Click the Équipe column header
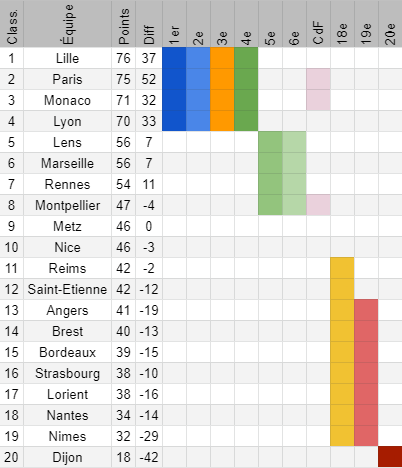 67,24
